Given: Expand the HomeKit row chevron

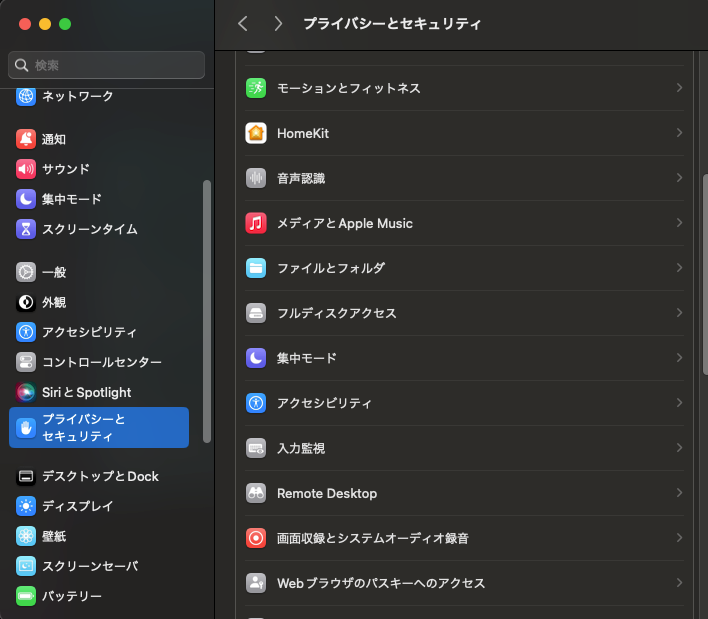Looking at the screenshot, I should pos(679,133).
